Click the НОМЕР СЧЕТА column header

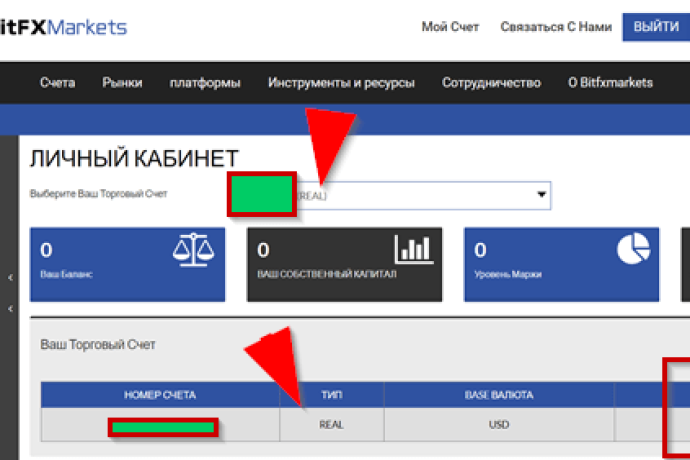[x=160, y=395]
